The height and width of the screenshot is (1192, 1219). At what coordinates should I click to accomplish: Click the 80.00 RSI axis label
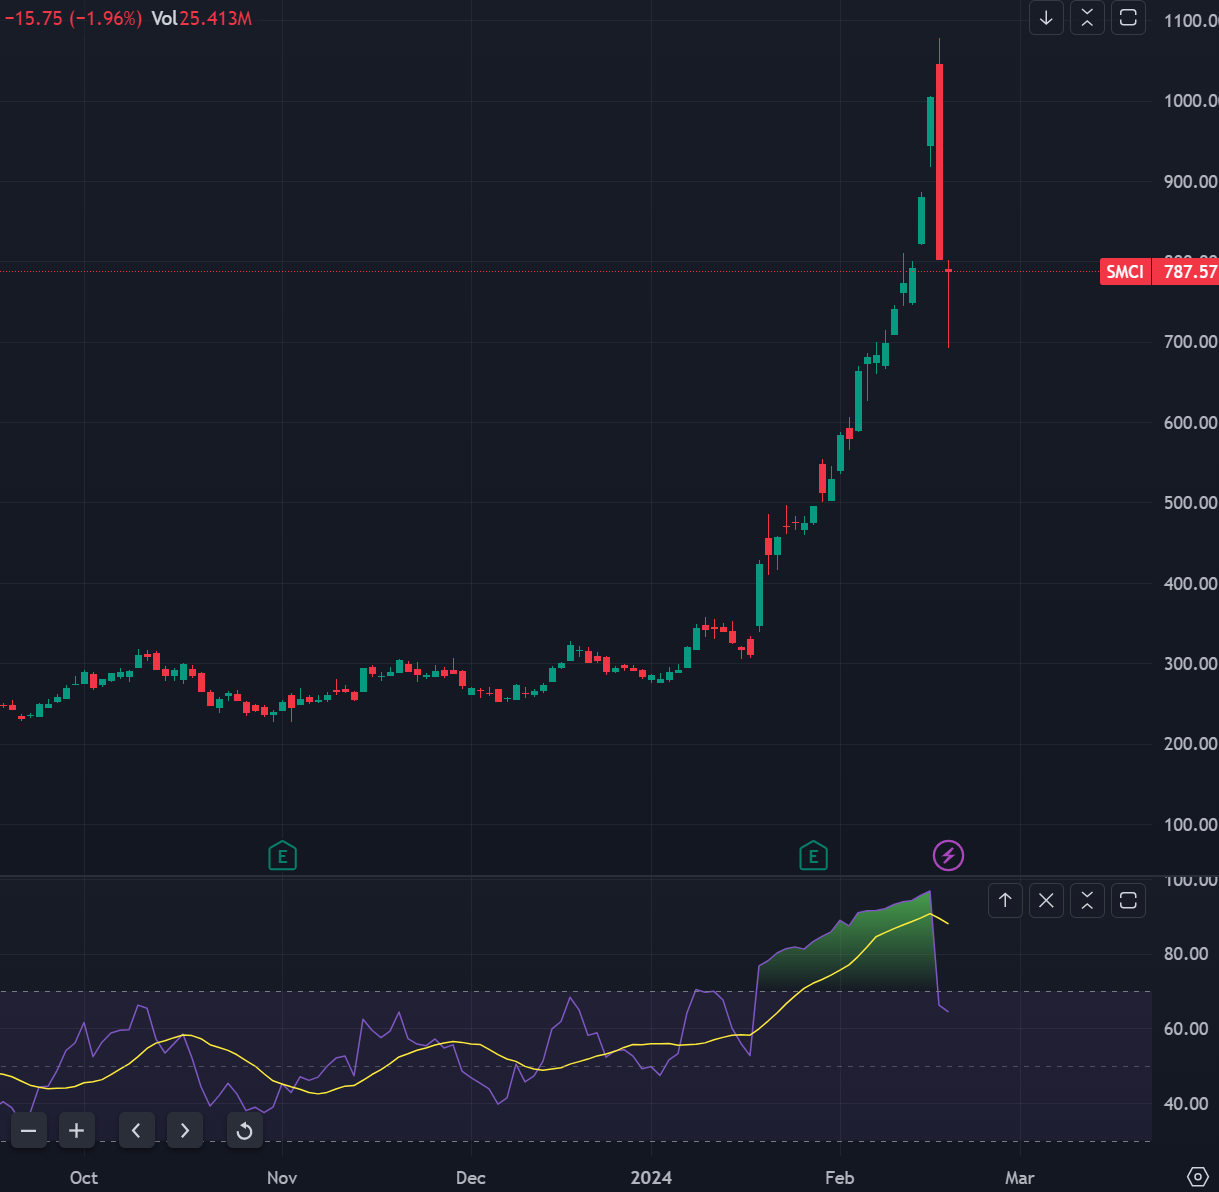(x=1186, y=954)
